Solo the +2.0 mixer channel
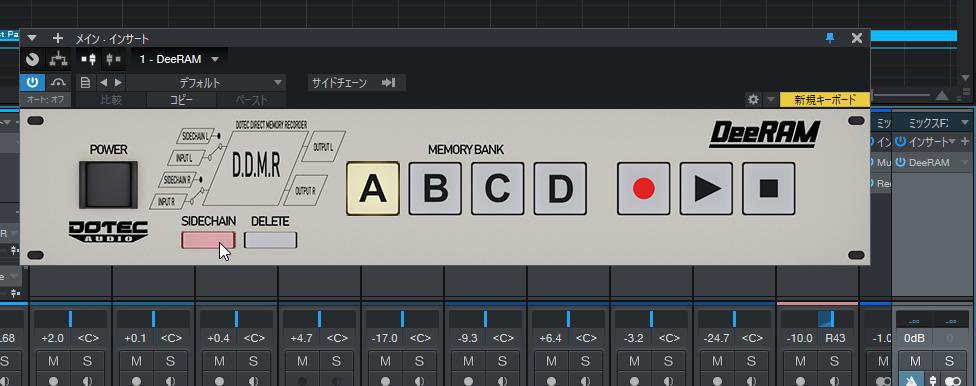976x386 pixels. [x=88, y=361]
